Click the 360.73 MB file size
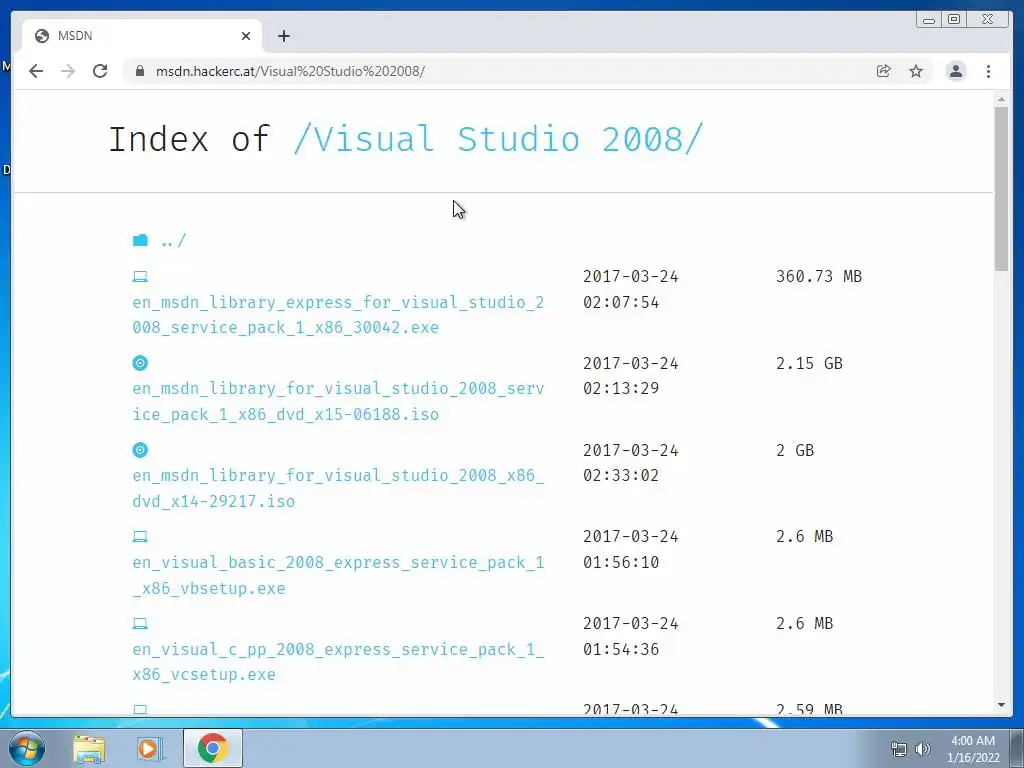The image size is (1024, 768). tap(819, 276)
